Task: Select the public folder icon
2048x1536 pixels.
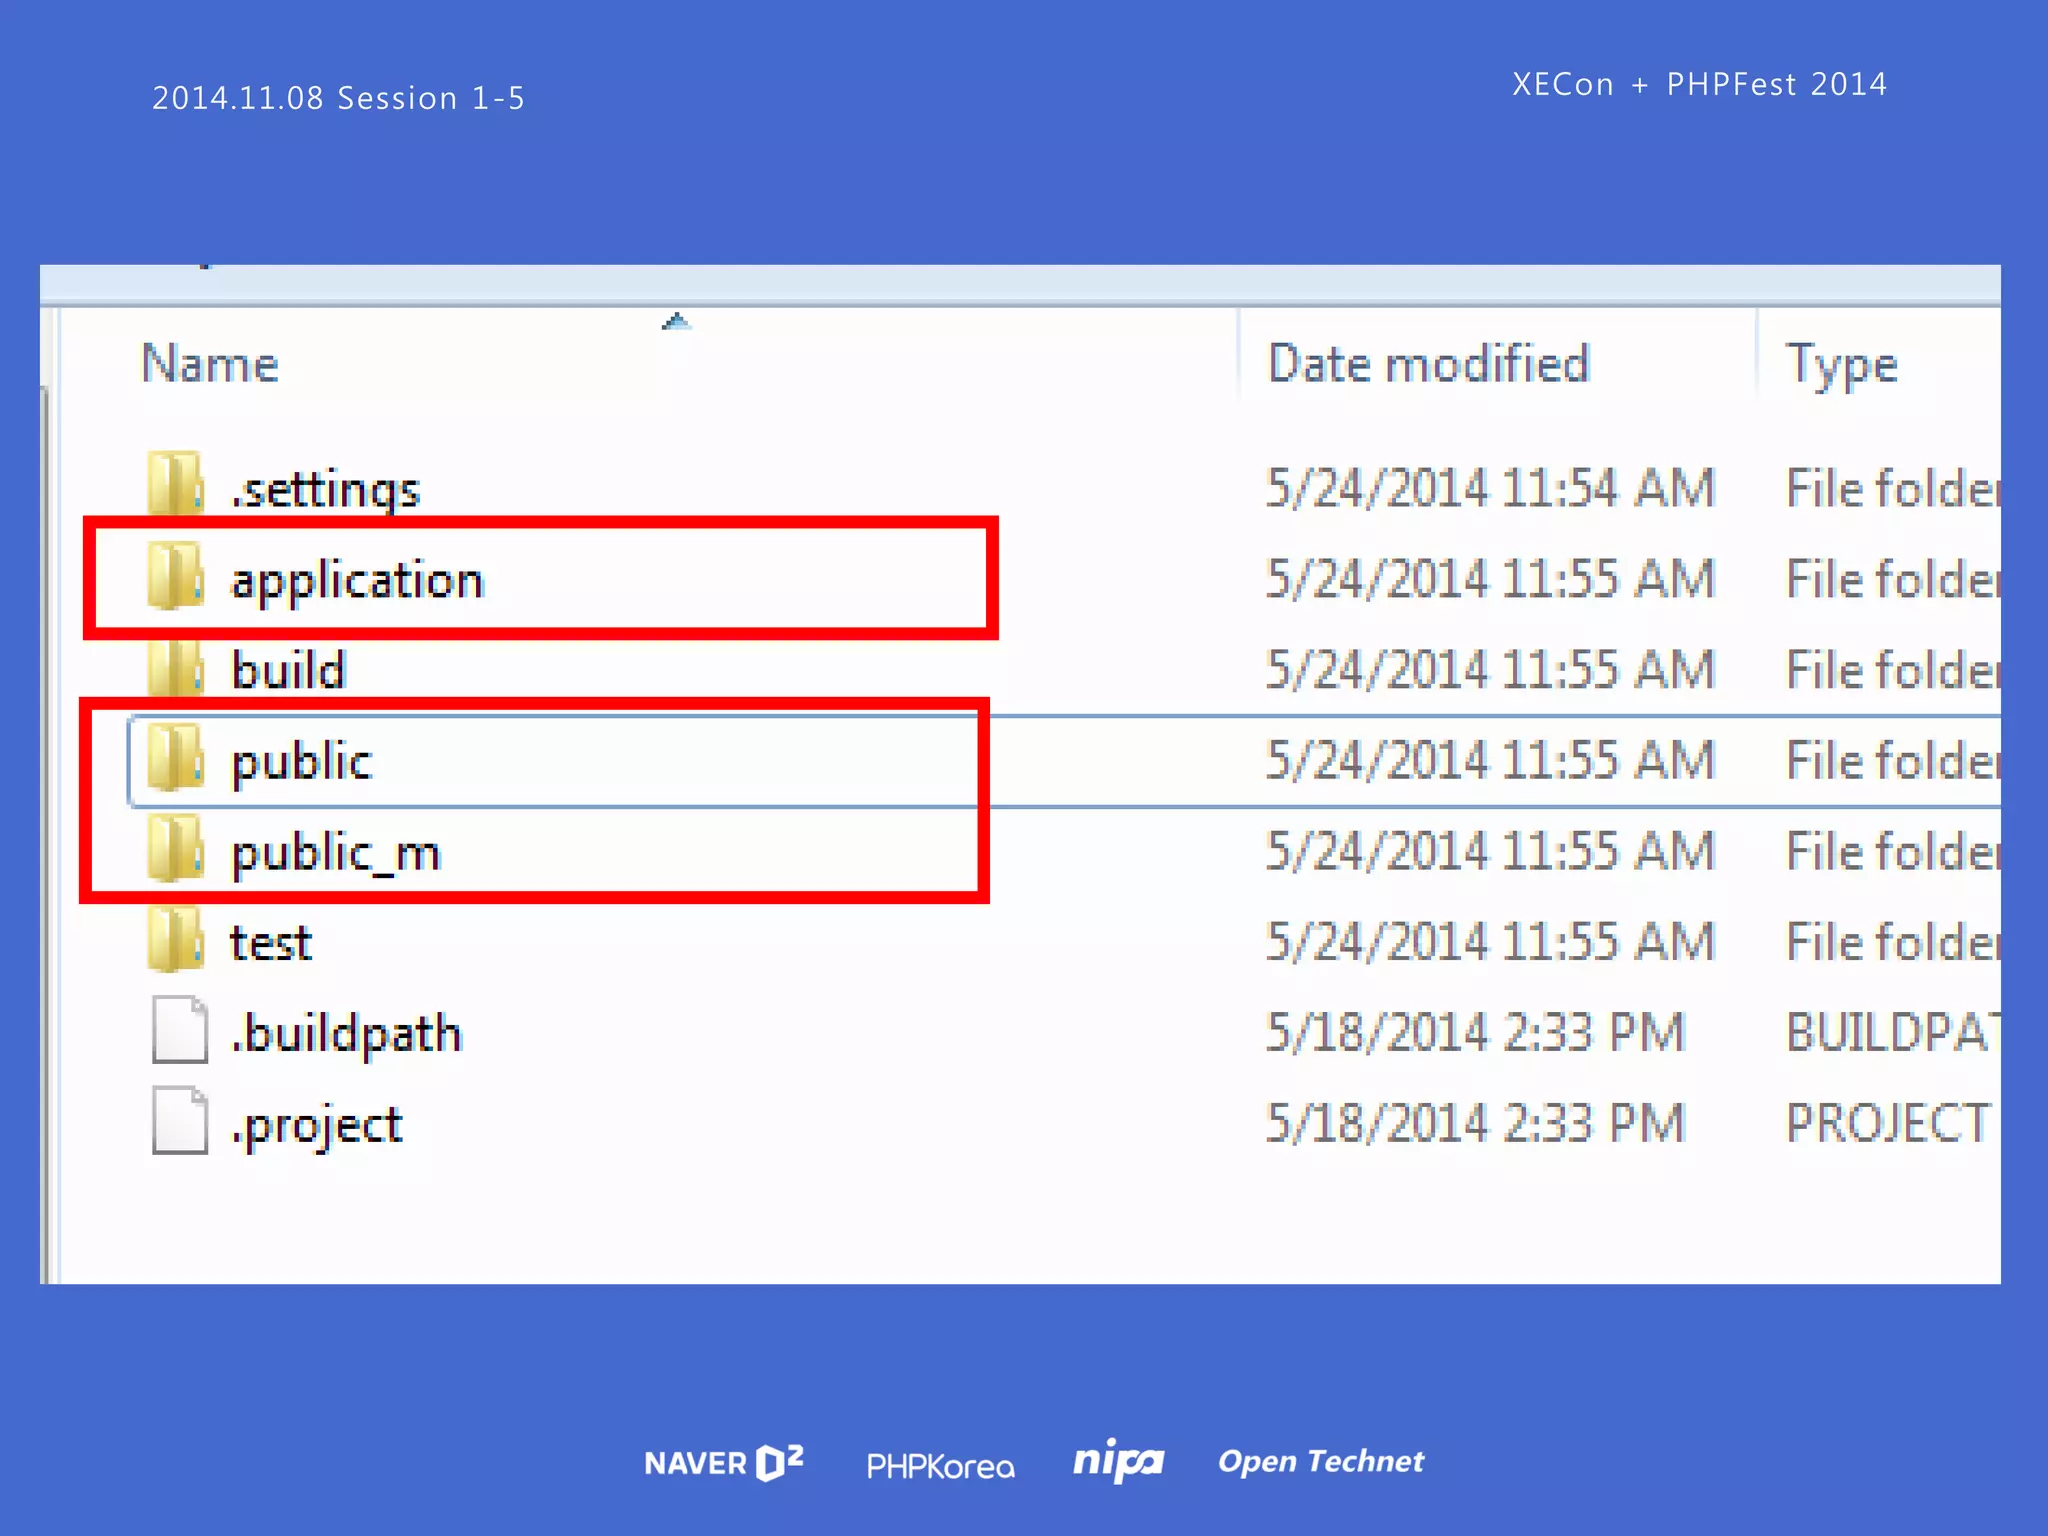Action: [176, 759]
